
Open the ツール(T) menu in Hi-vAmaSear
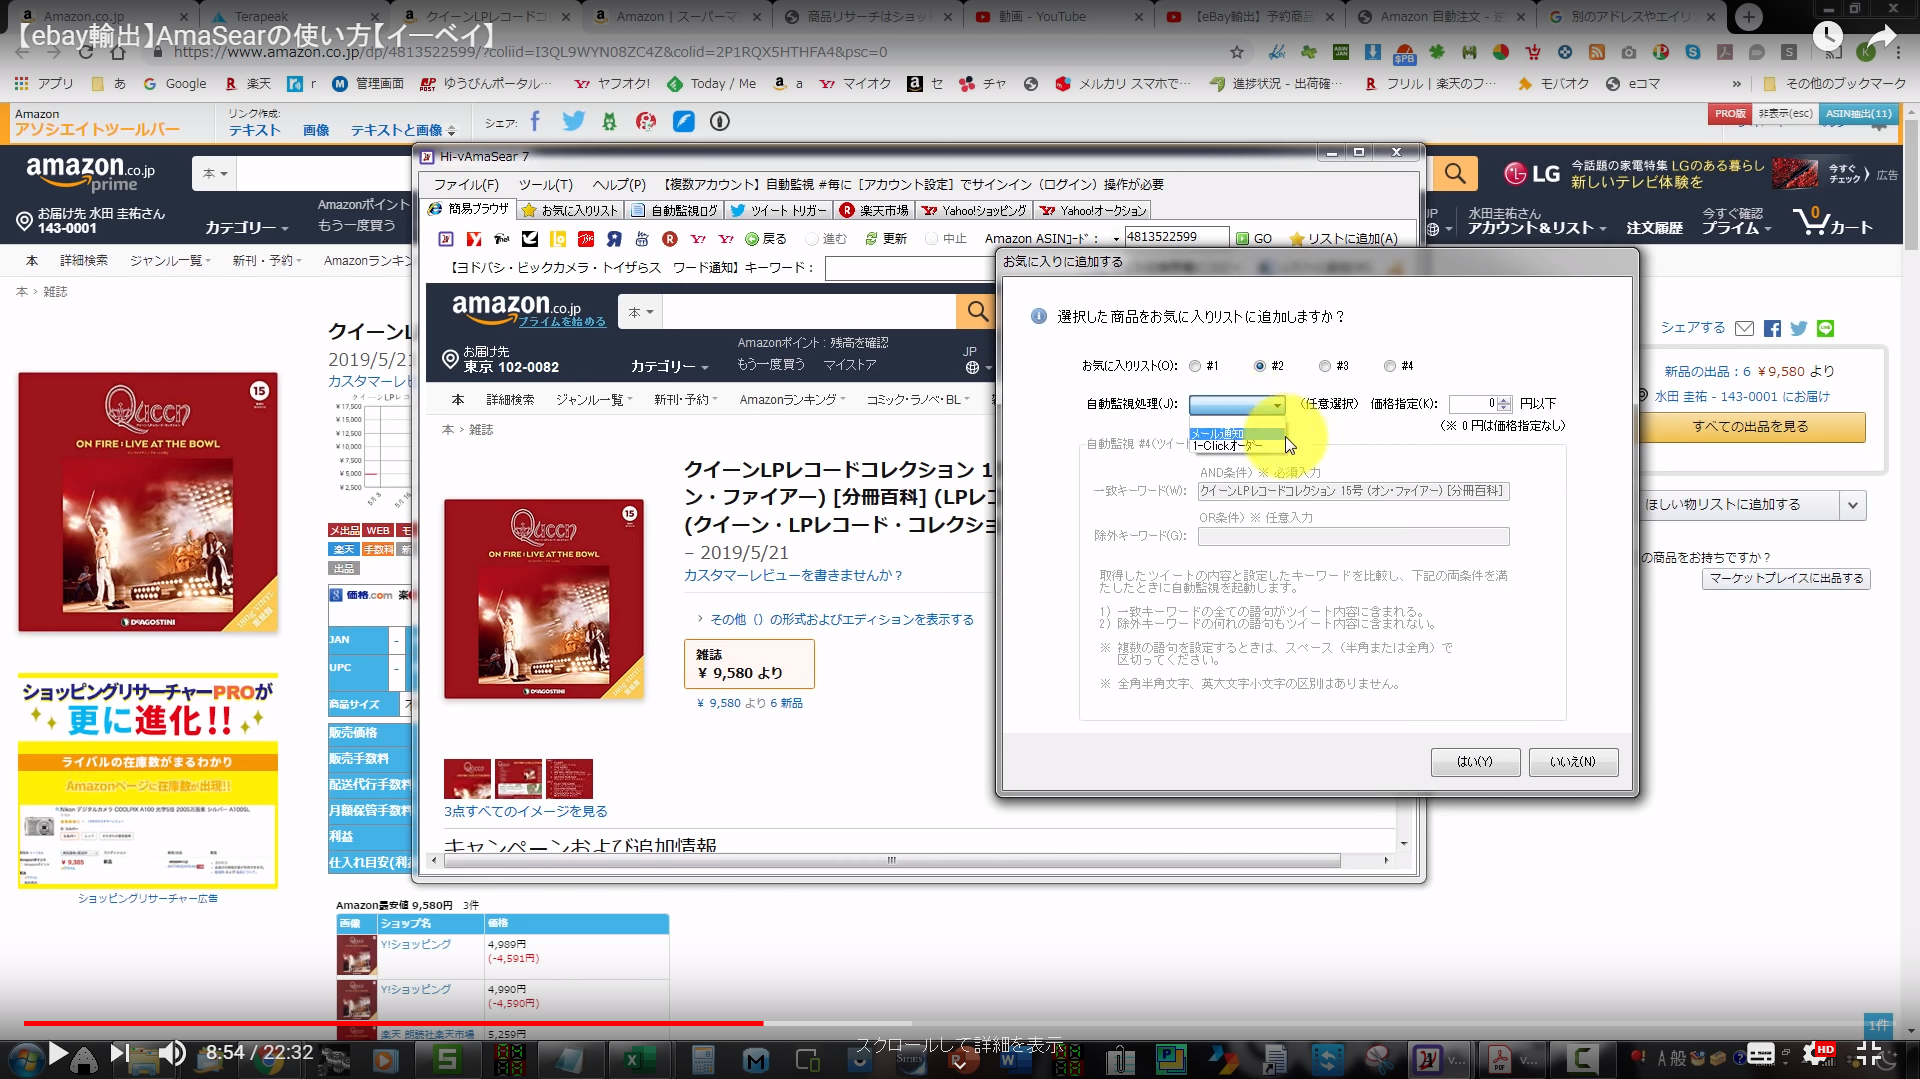545,184
